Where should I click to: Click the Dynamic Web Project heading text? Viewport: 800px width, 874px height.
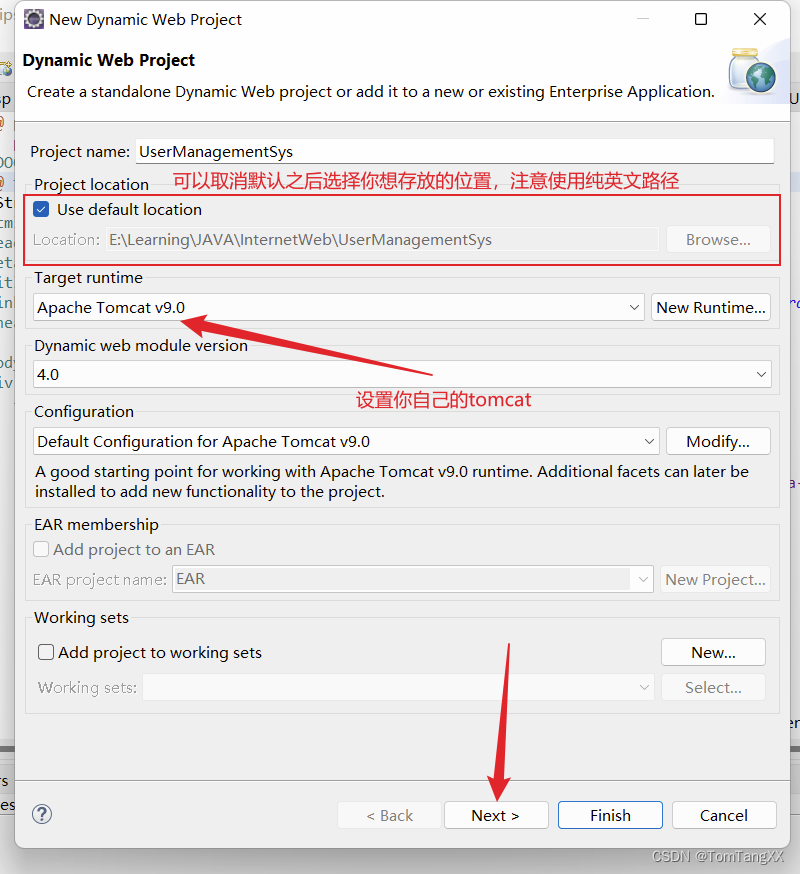pyautogui.click(x=109, y=60)
